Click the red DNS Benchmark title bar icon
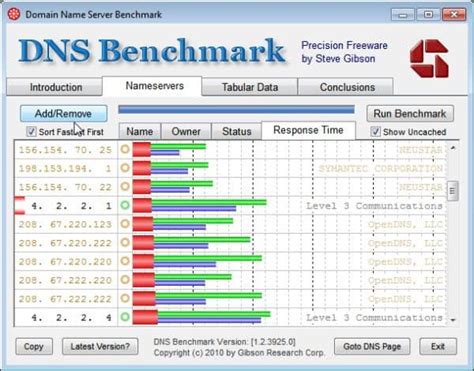Image resolution: width=474 pixels, height=371 pixels. click(x=14, y=14)
